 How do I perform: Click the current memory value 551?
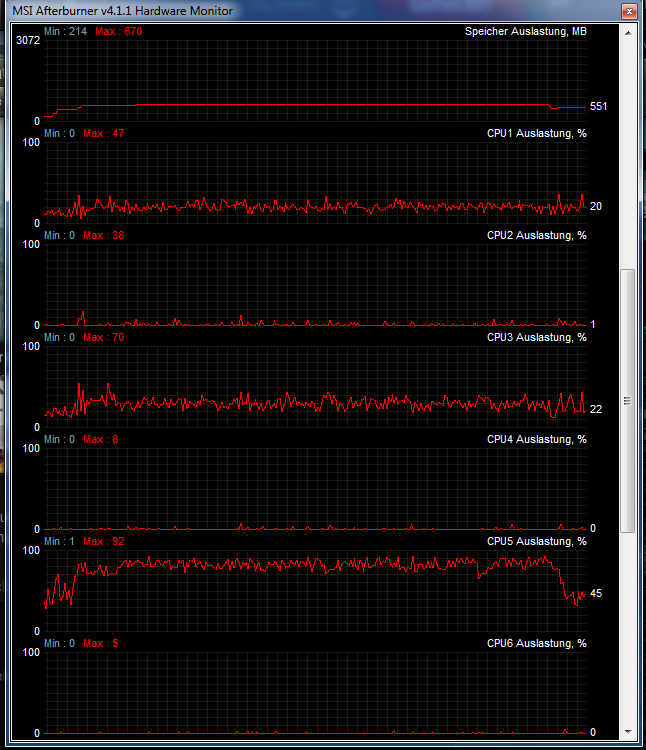click(x=598, y=106)
